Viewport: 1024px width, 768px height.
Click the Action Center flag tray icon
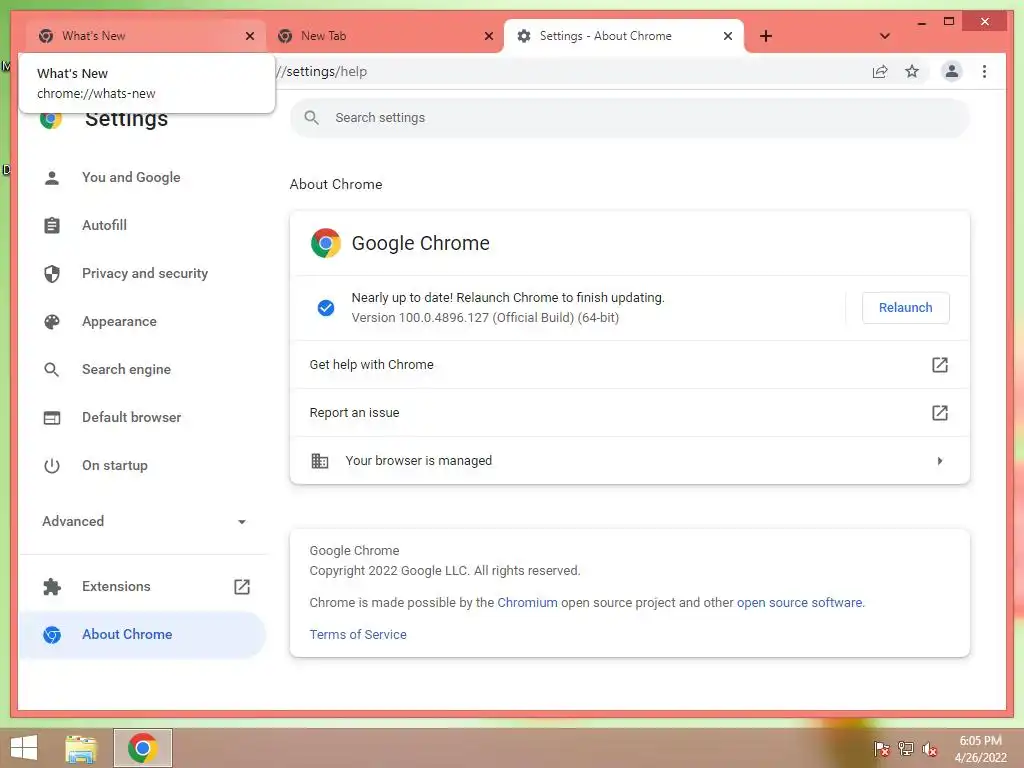click(x=882, y=748)
